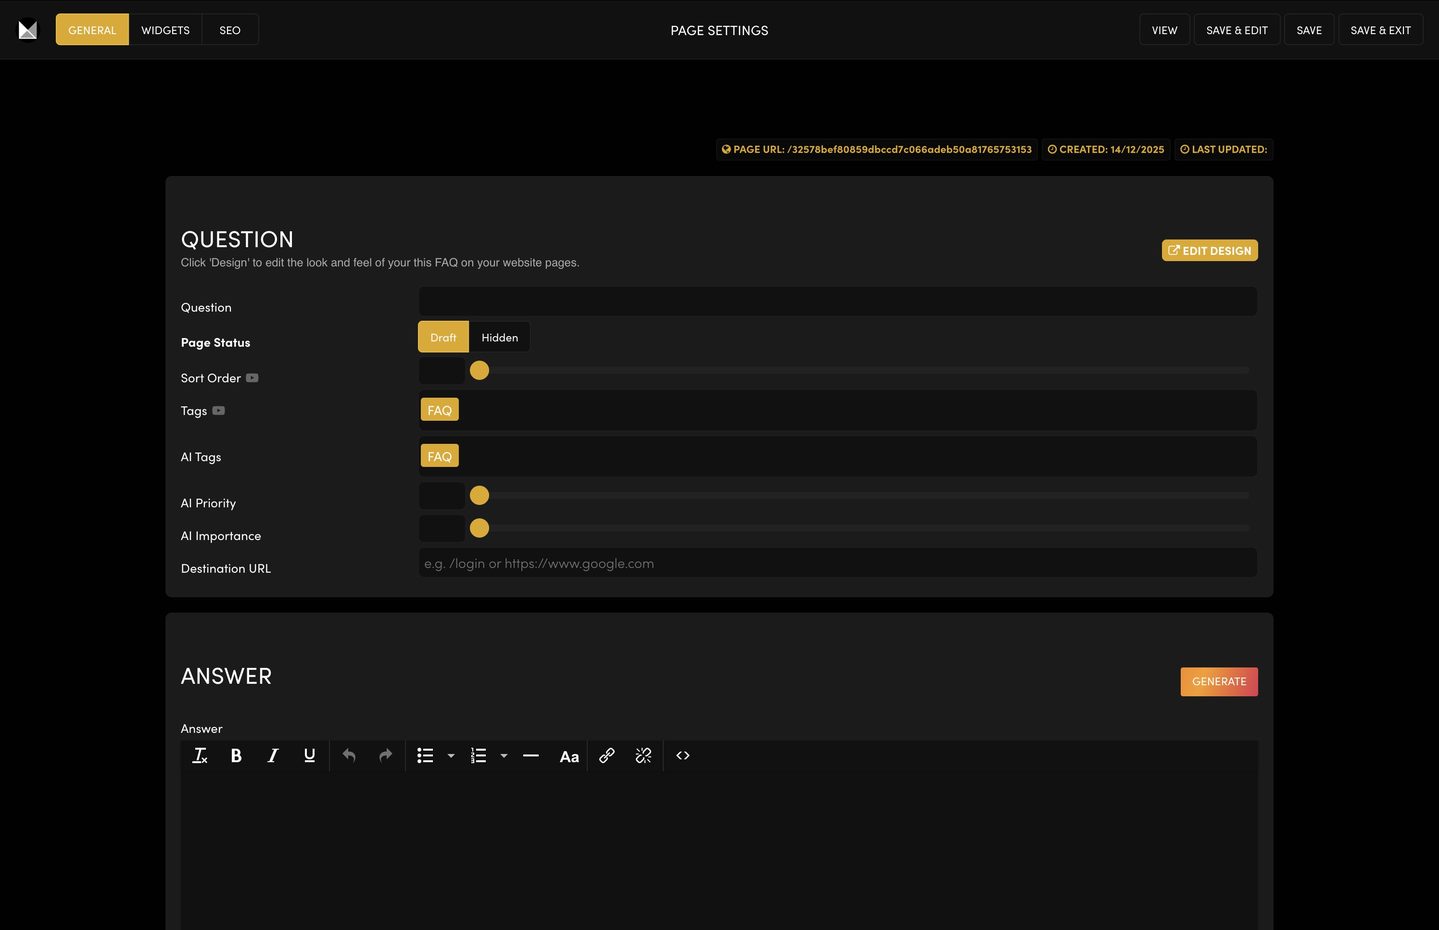Open the EDIT DESIGN panel
The width and height of the screenshot is (1439, 930).
pyautogui.click(x=1209, y=250)
